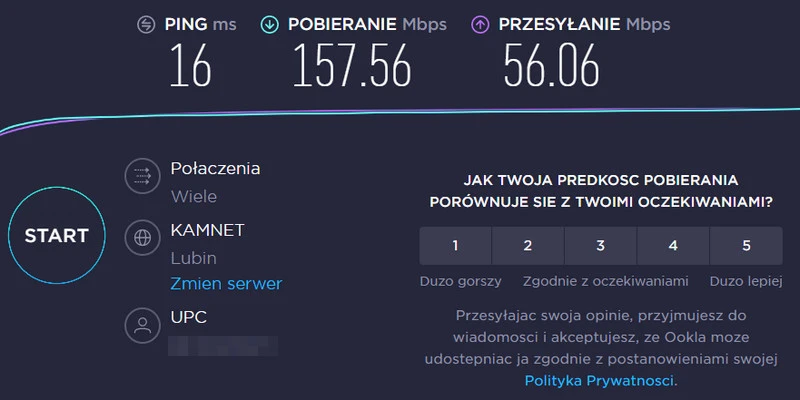
Task: Click the ping value 16
Action: pos(190,68)
